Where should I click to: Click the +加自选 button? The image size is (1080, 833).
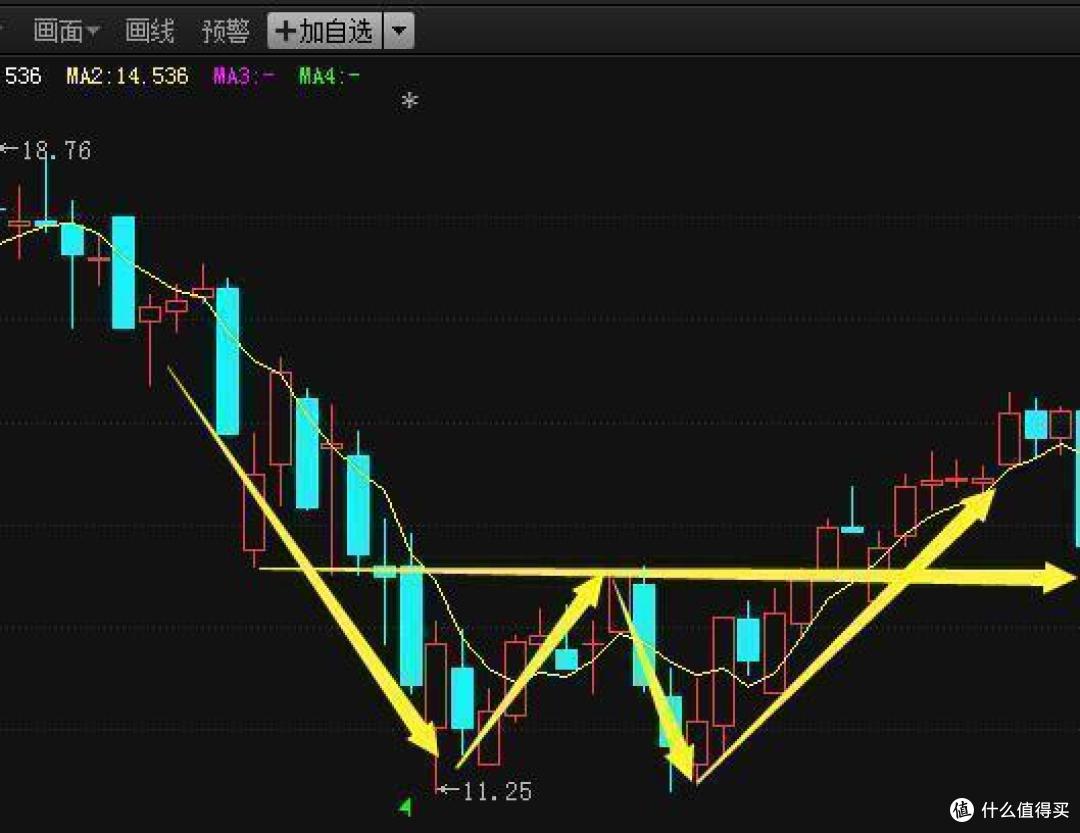pyautogui.click(x=324, y=31)
